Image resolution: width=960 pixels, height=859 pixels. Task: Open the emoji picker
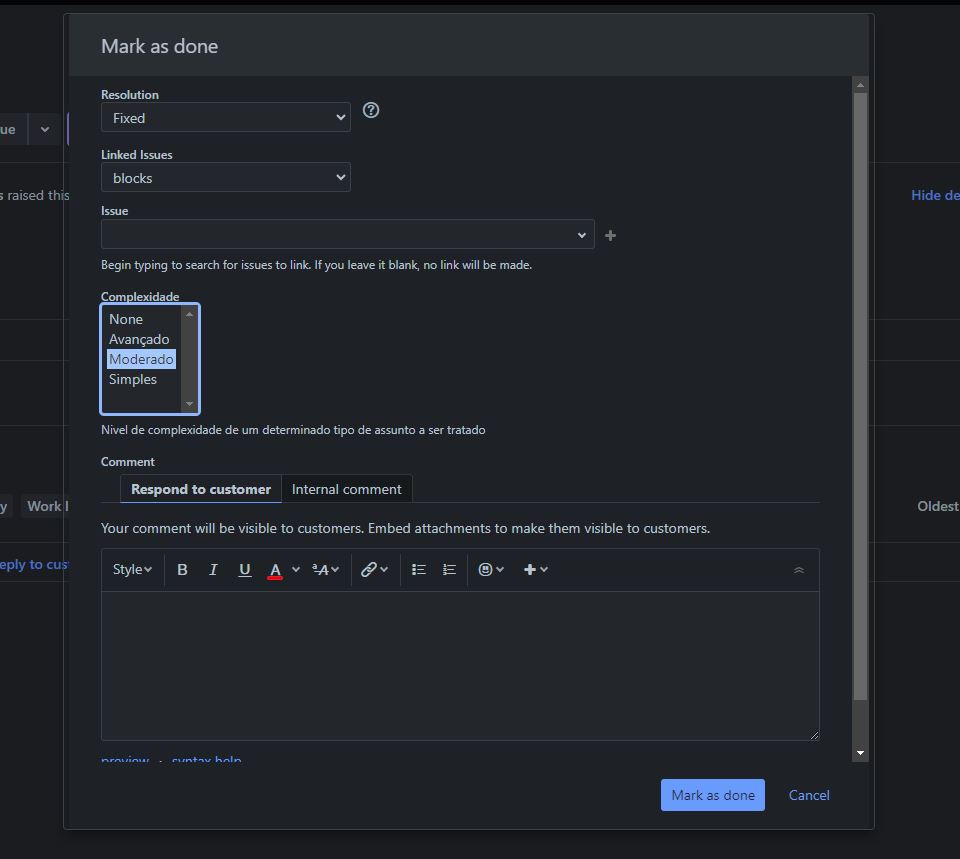486,569
